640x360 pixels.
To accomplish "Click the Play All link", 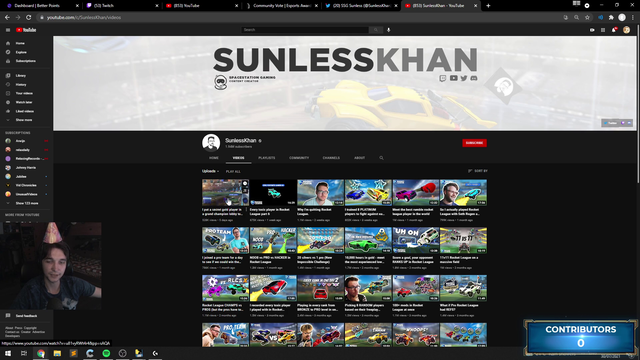I will pyautogui.click(x=233, y=171).
